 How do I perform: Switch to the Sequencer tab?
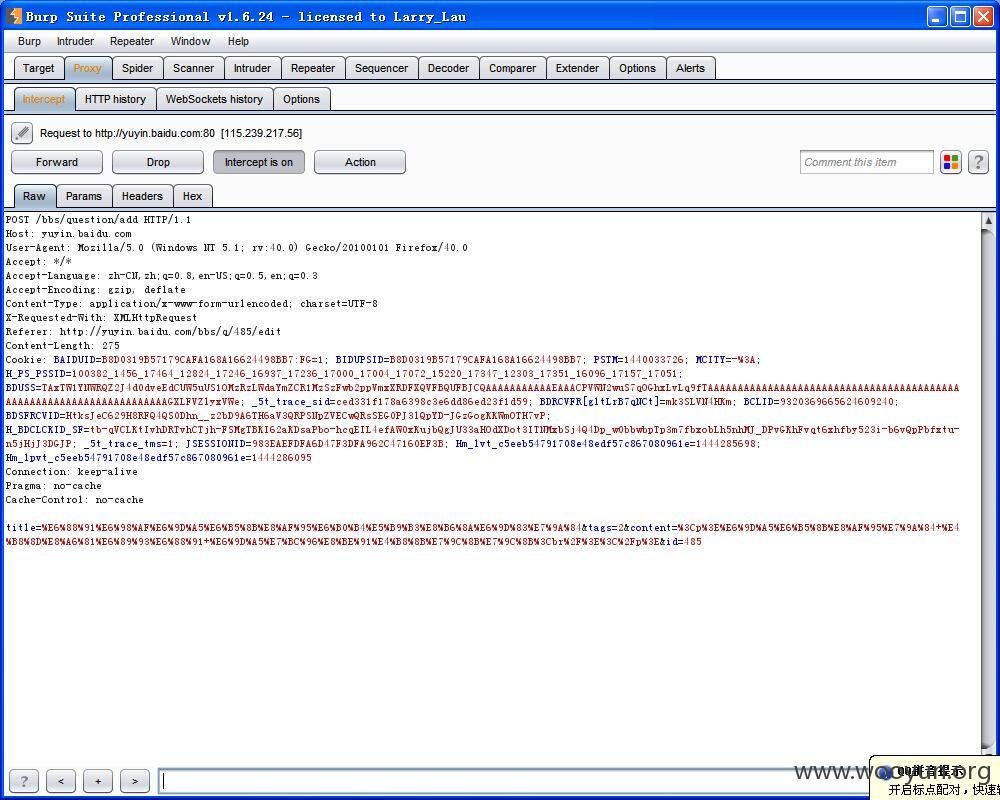point(381,68)
